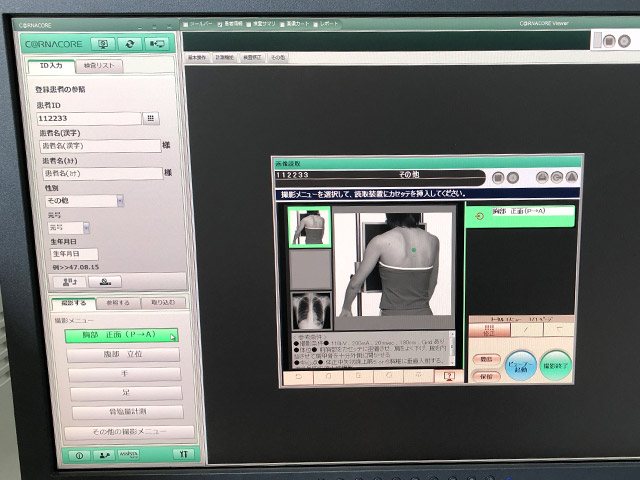This screenshot has width=640, height=480.
Task: Click the 患者ID input field with 112233
Action: [89, 118]
